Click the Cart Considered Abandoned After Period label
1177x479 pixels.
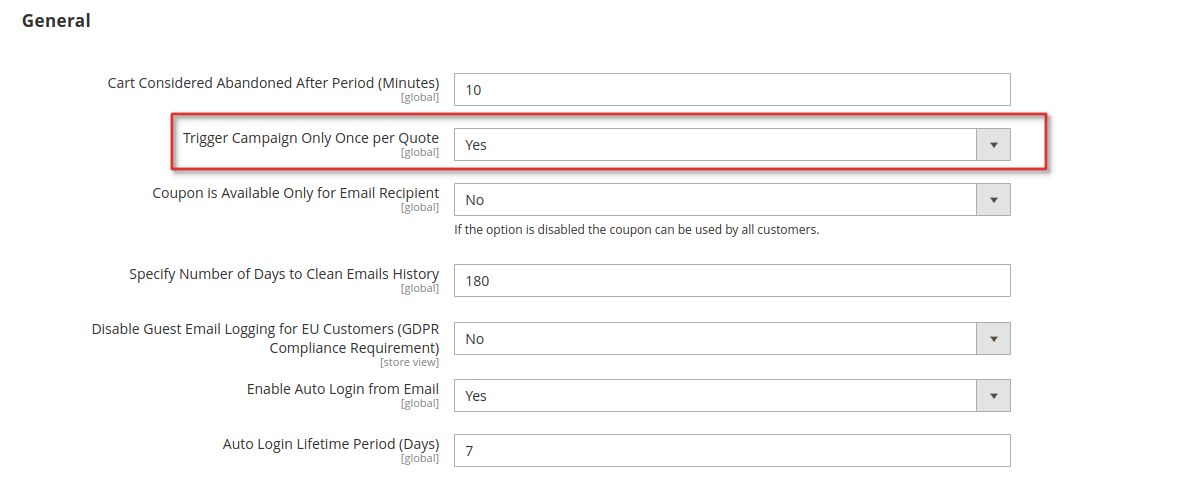pyautogui.click(x=273, y=83)
